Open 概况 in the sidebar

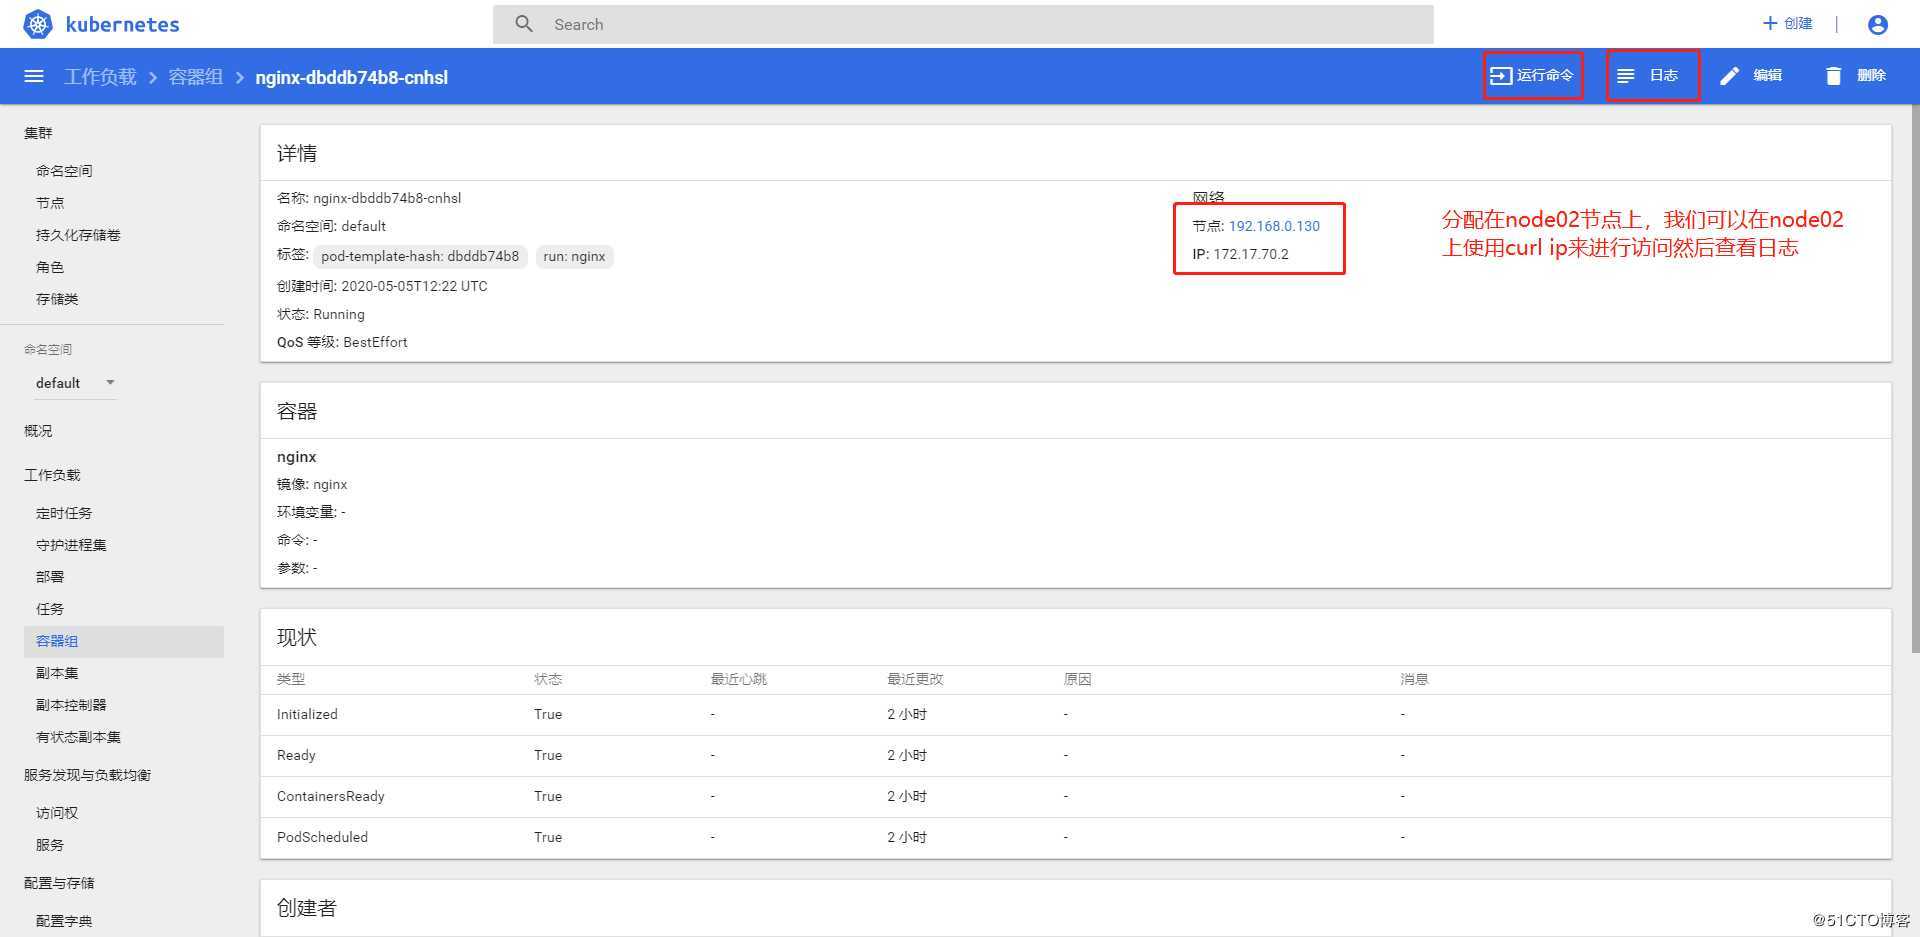[x=38, y=431]
